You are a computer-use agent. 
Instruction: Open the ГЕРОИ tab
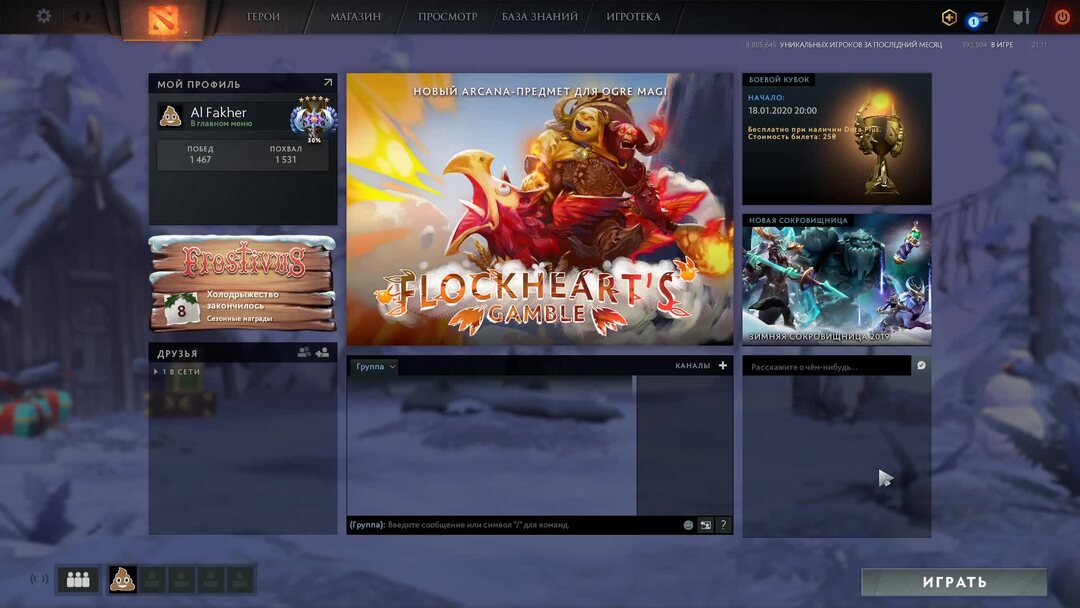[263, 17]
